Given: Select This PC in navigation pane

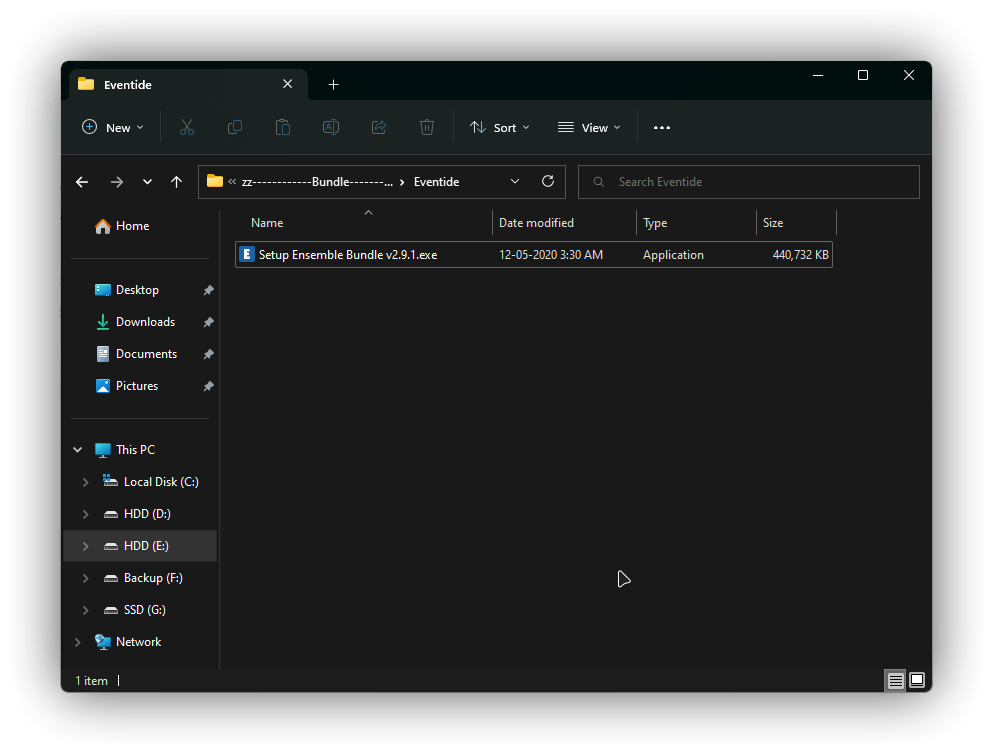Looking at the screenshot, I should pyautogui.click(x=125, y=450).
